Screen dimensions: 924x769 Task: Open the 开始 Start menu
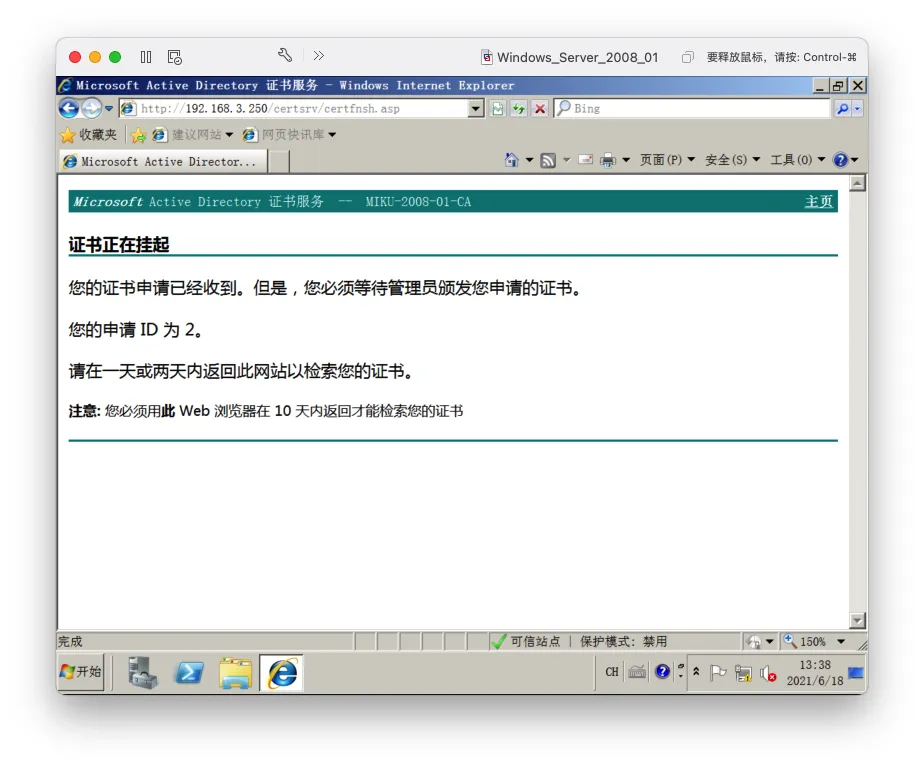[x=81, y=672]
